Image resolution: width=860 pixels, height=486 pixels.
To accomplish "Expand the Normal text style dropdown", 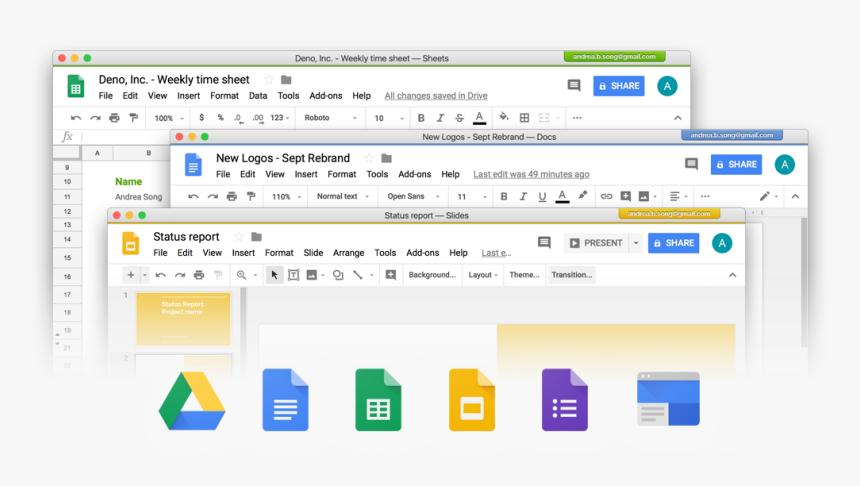I will pos(342,197).
